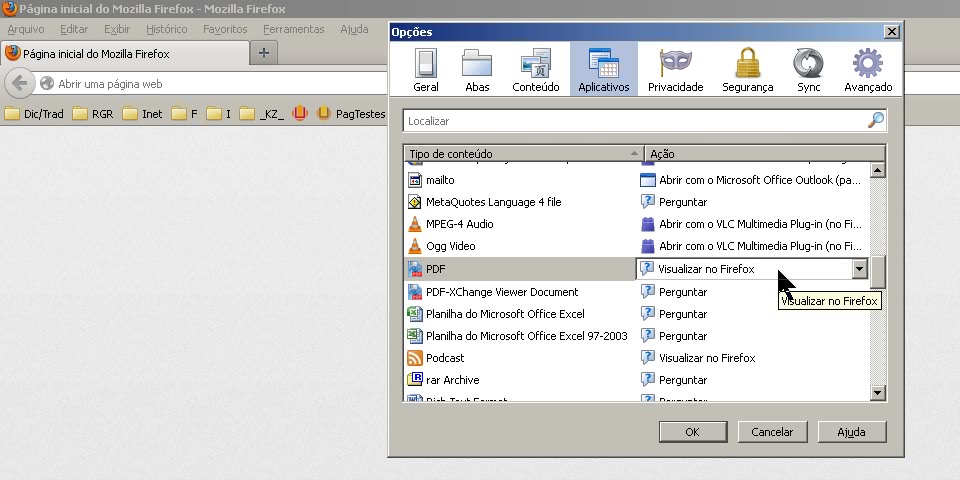Select the Podcast content type row
Screen dimensions: 960x480
click(x=445, y=358)
